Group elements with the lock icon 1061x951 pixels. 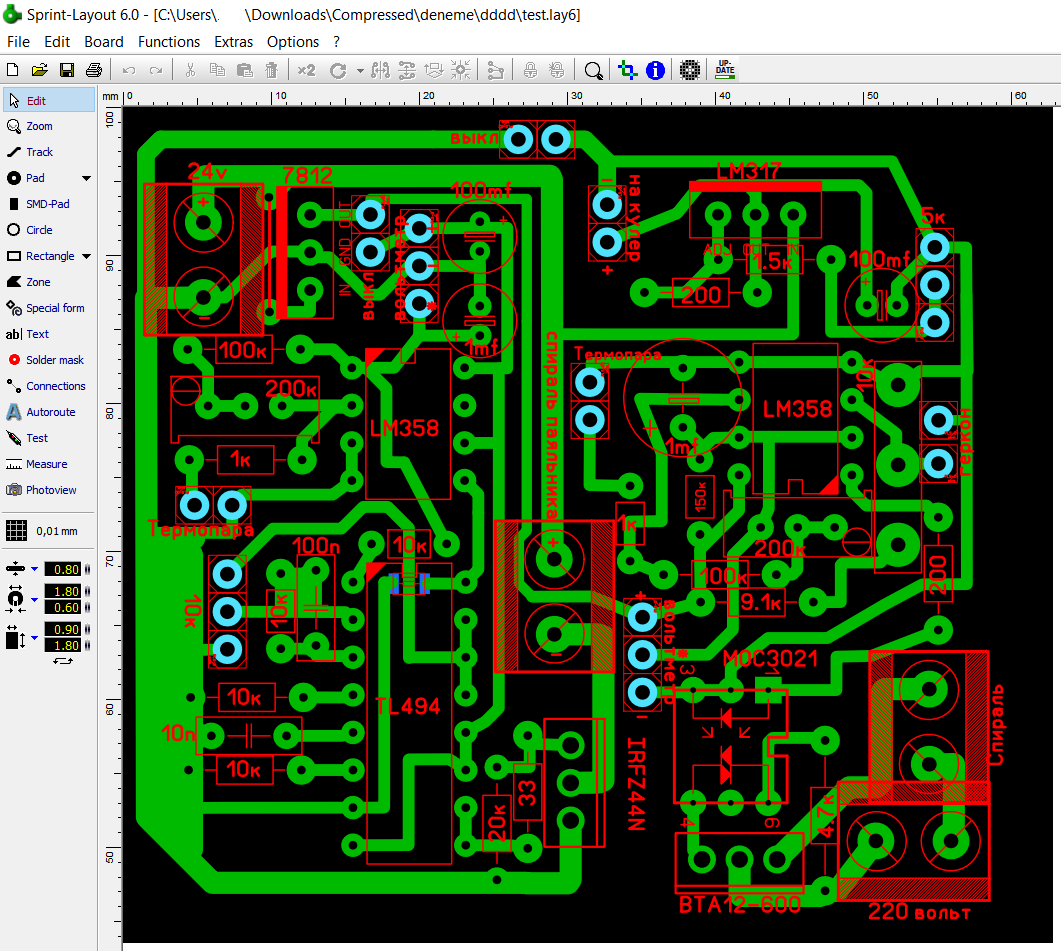530,70
